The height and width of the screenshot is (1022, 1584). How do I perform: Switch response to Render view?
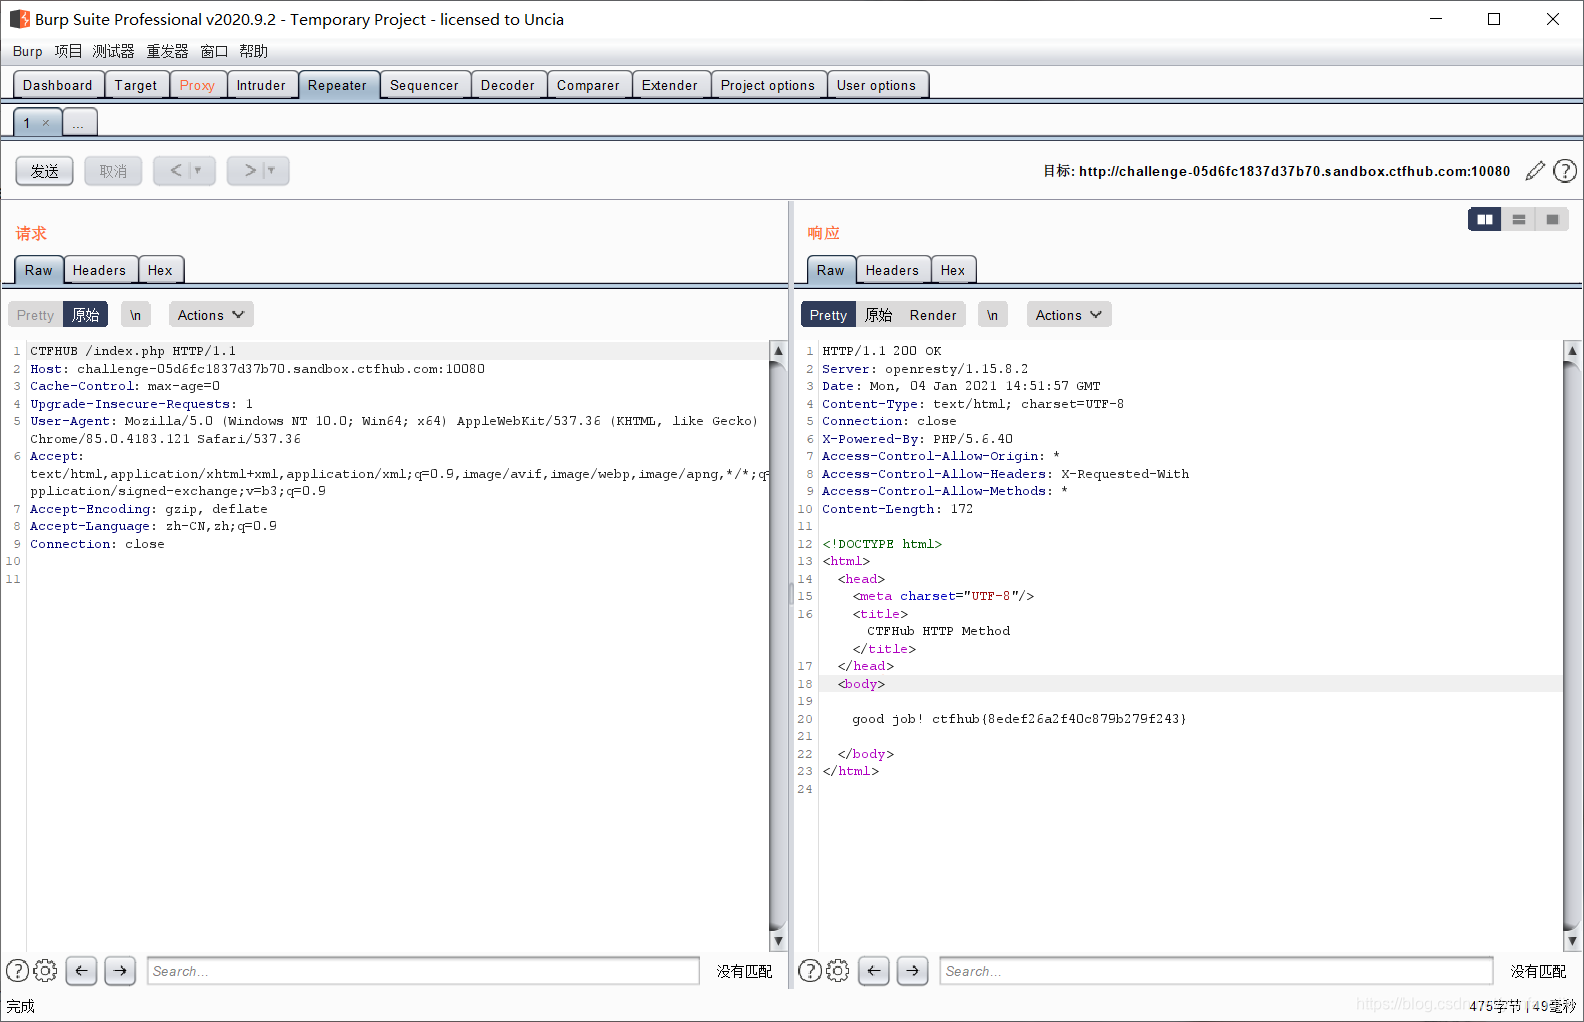tap(933, 315)
